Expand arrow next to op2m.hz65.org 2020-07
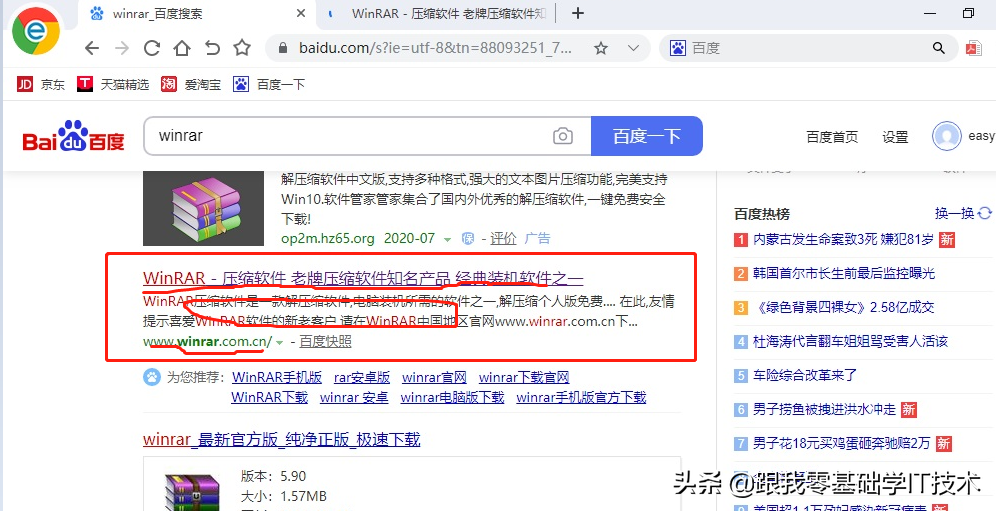 click(x=448, y=240)
